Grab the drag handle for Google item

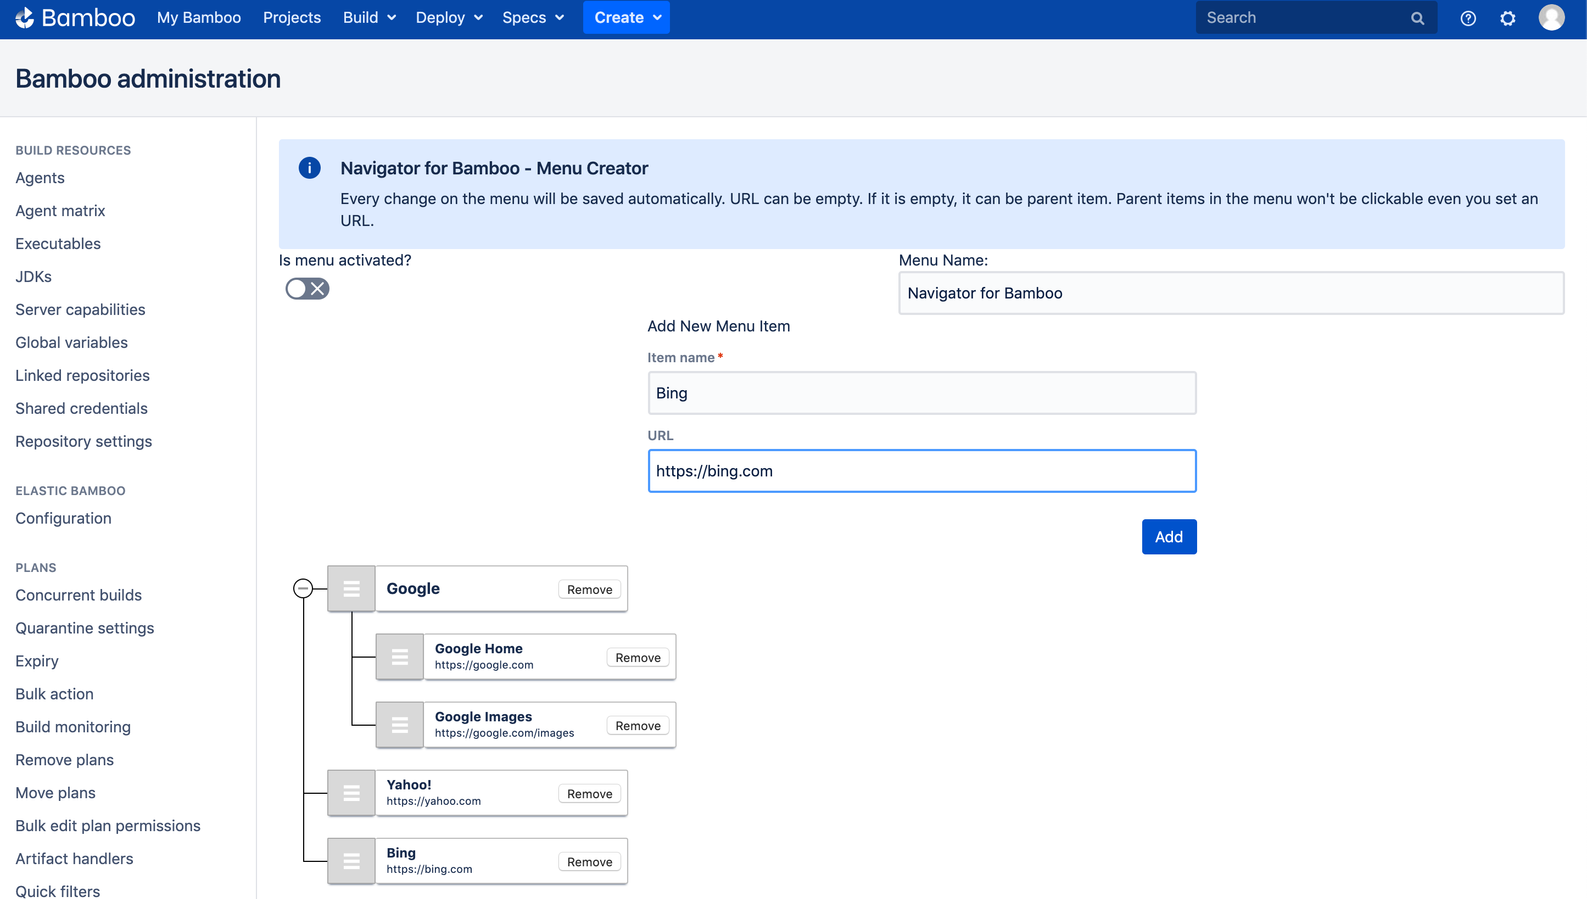coord(351,589)
